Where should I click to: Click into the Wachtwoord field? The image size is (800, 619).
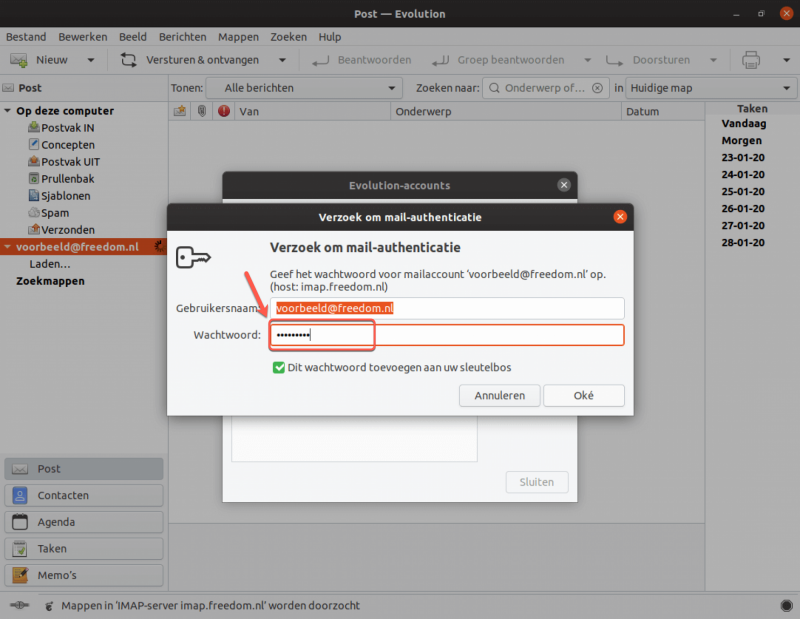click(x=447, y=335)
